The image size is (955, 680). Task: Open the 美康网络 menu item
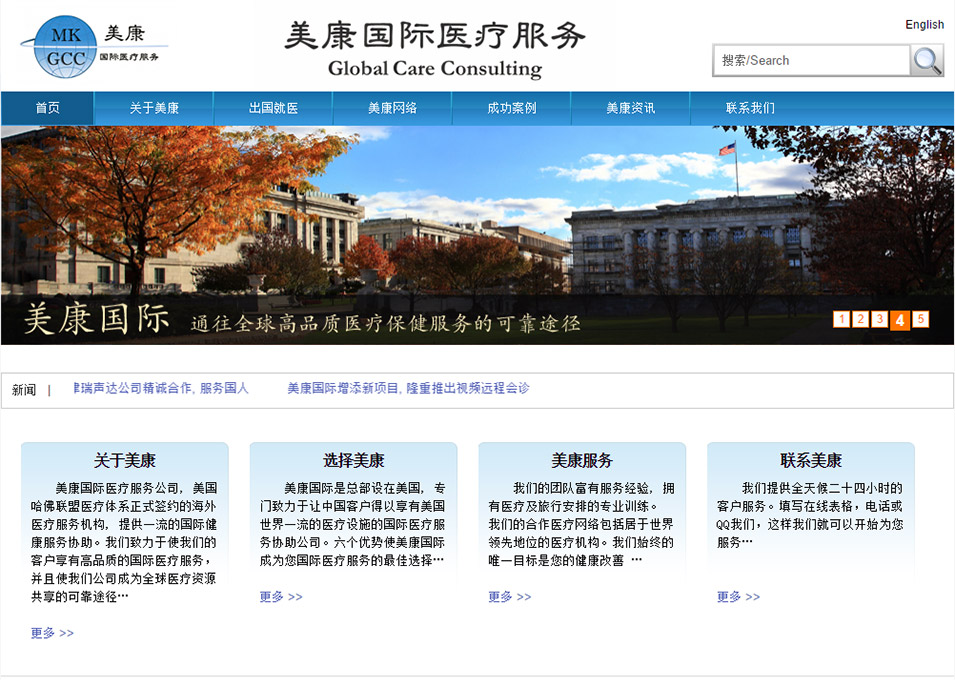coord(392,108)
